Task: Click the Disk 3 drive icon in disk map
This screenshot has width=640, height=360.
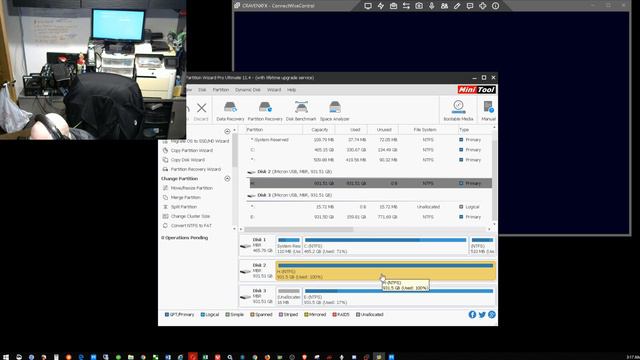Action: click(x=245, y=297)
